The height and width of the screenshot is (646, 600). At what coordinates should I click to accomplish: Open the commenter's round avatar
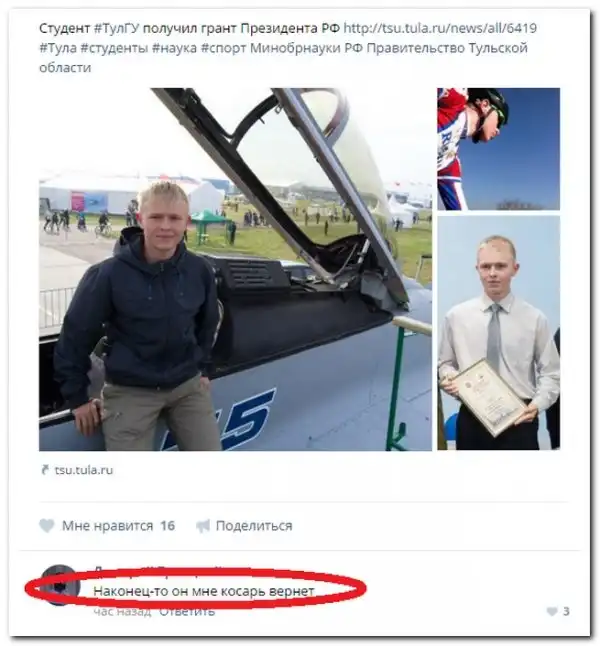59,585
